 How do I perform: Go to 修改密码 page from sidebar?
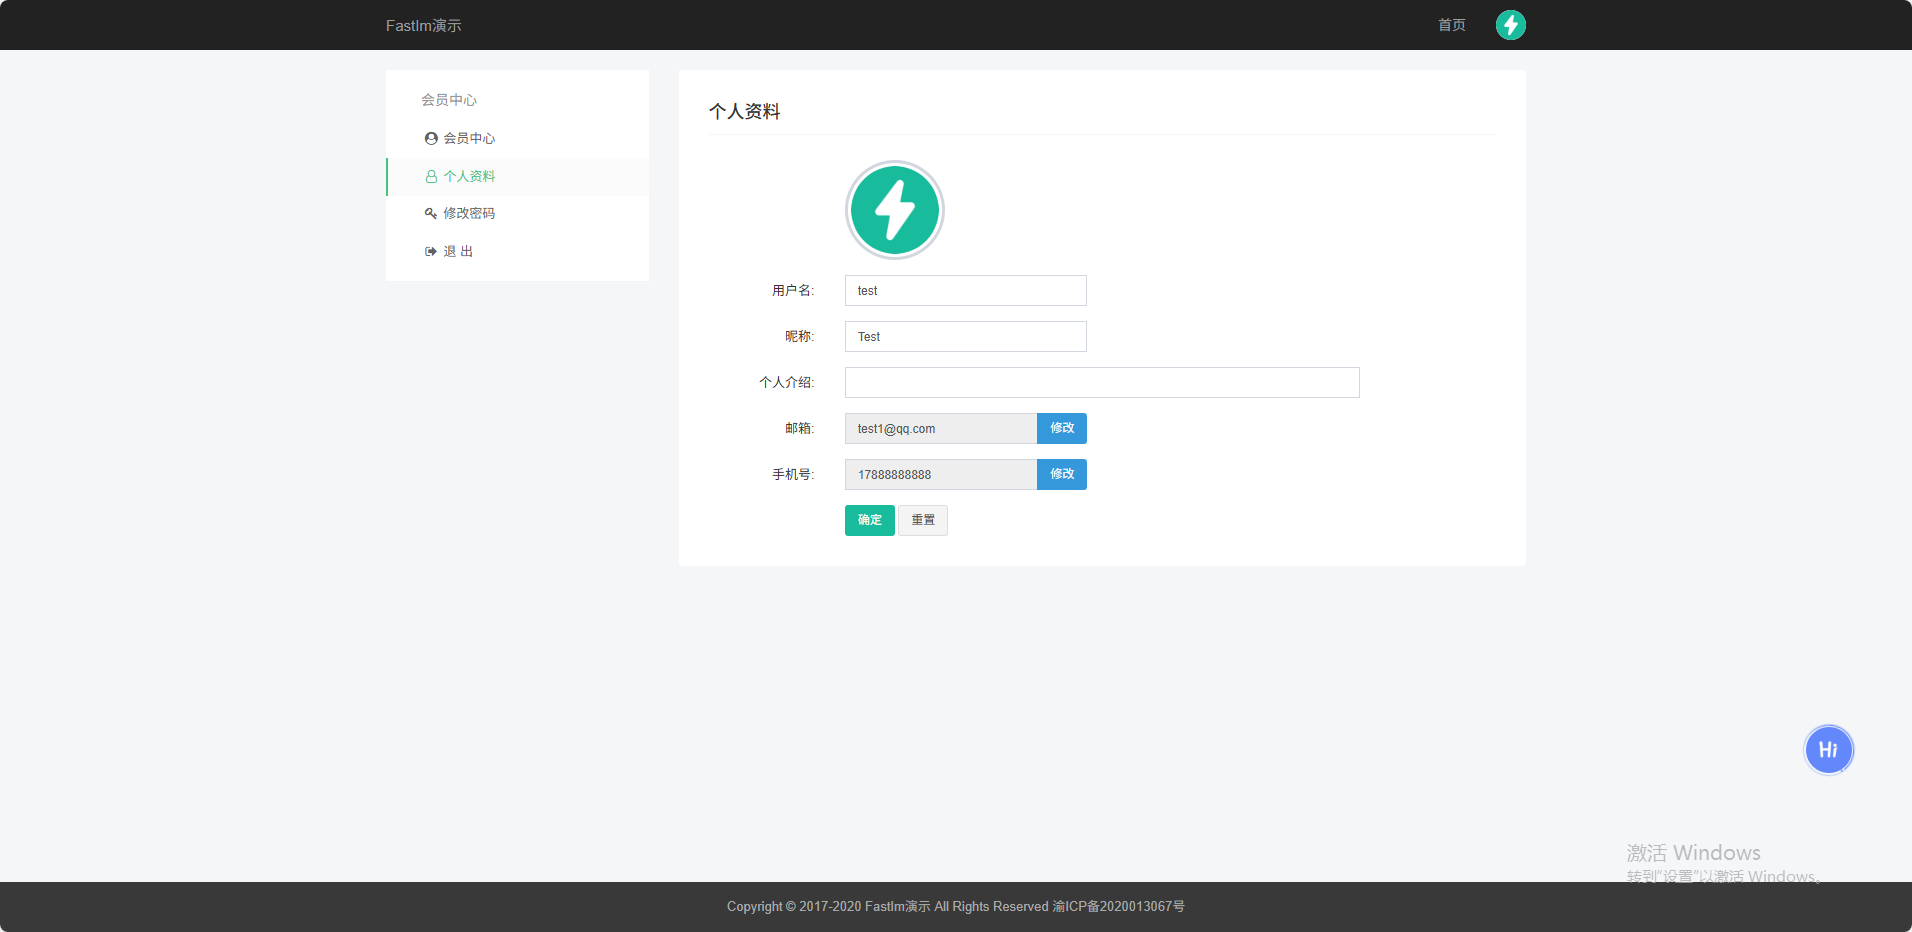[x=469, y=214]
